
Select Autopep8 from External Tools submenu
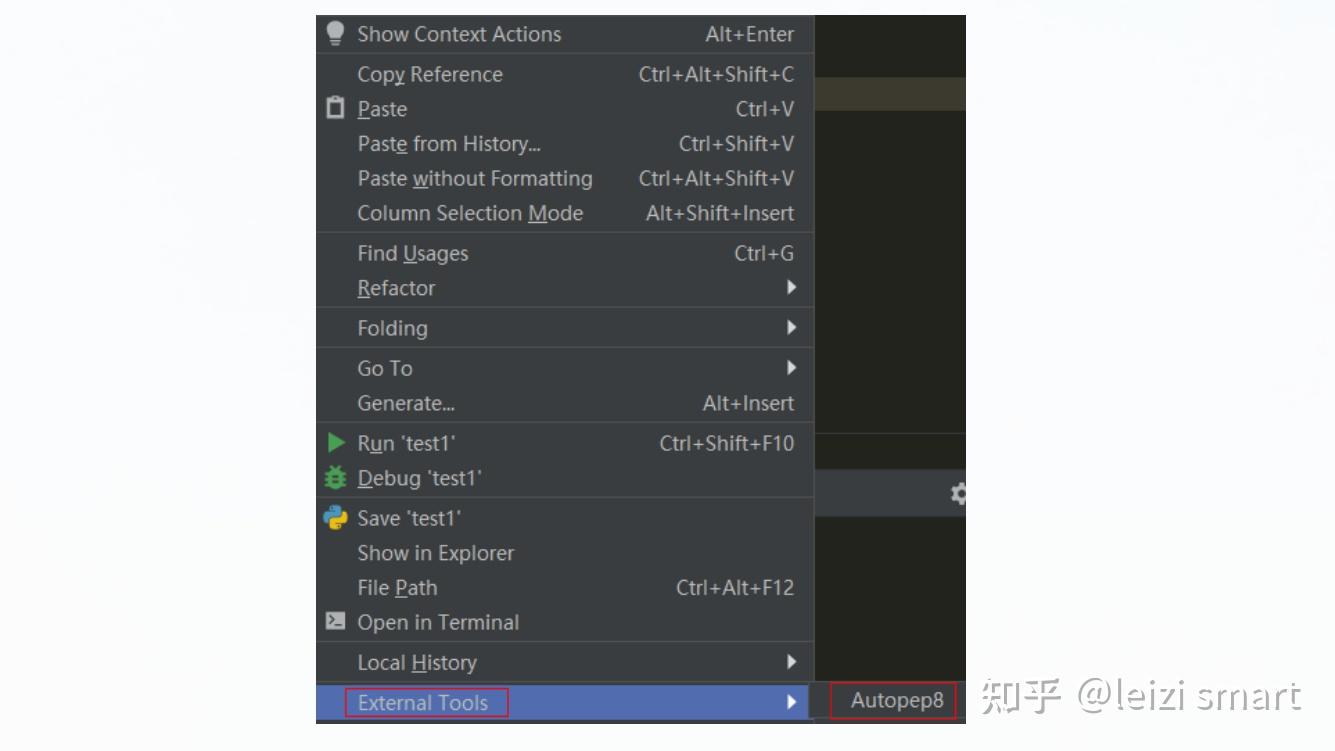tap(896, 700)
